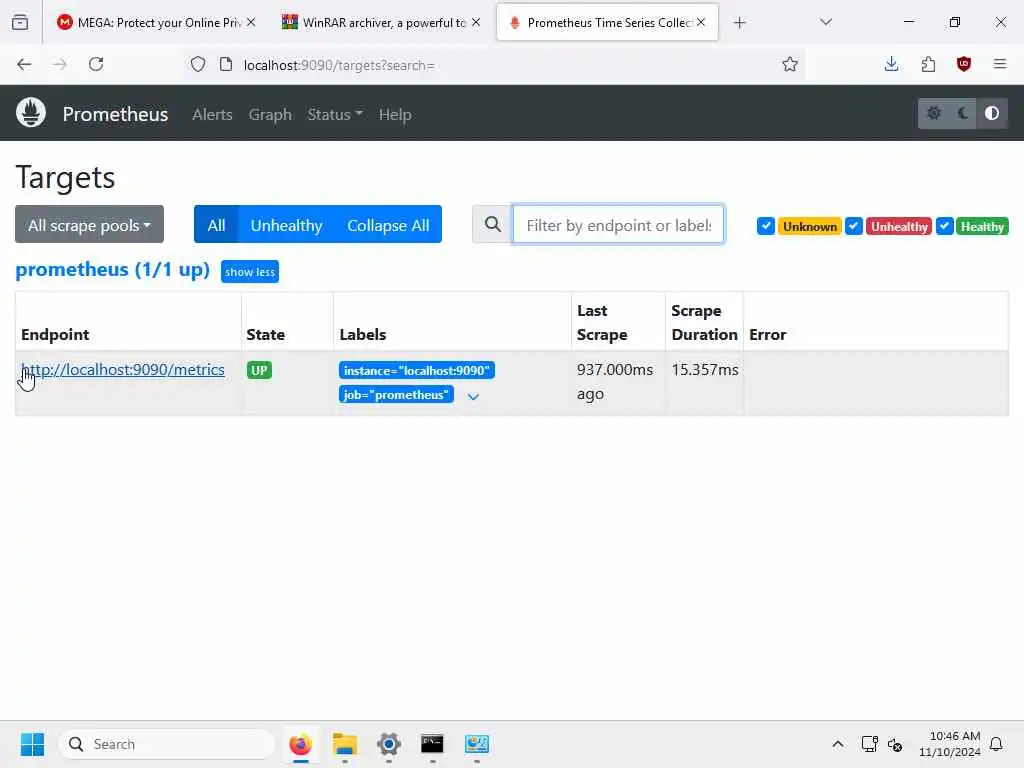The width and height of the screenshot is (1024, 768).
Task: Close the Prometheus Time Series tab
Action: pos(701,22)
